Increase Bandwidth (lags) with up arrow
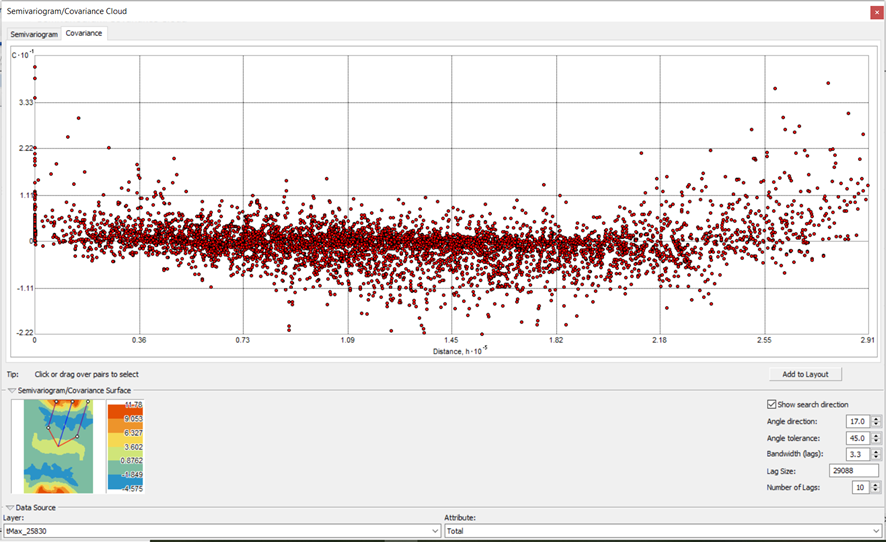This screenshot has width=886, height=542. tap(876, 451)
